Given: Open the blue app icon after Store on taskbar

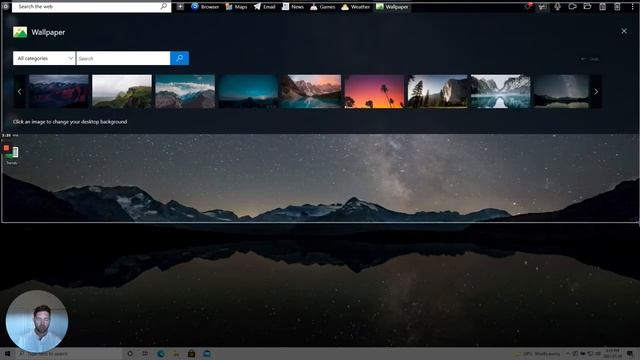Looking at the screenshot, I should [207, 353].
